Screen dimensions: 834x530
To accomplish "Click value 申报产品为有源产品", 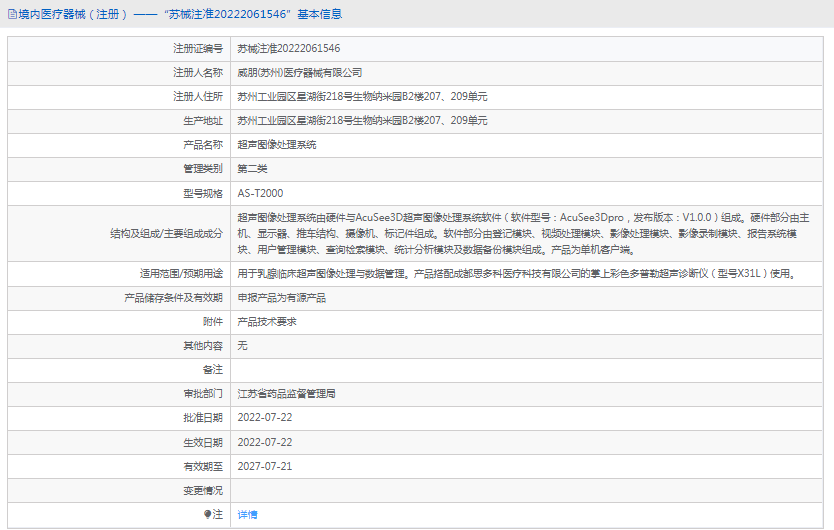I will click(281, 297).
